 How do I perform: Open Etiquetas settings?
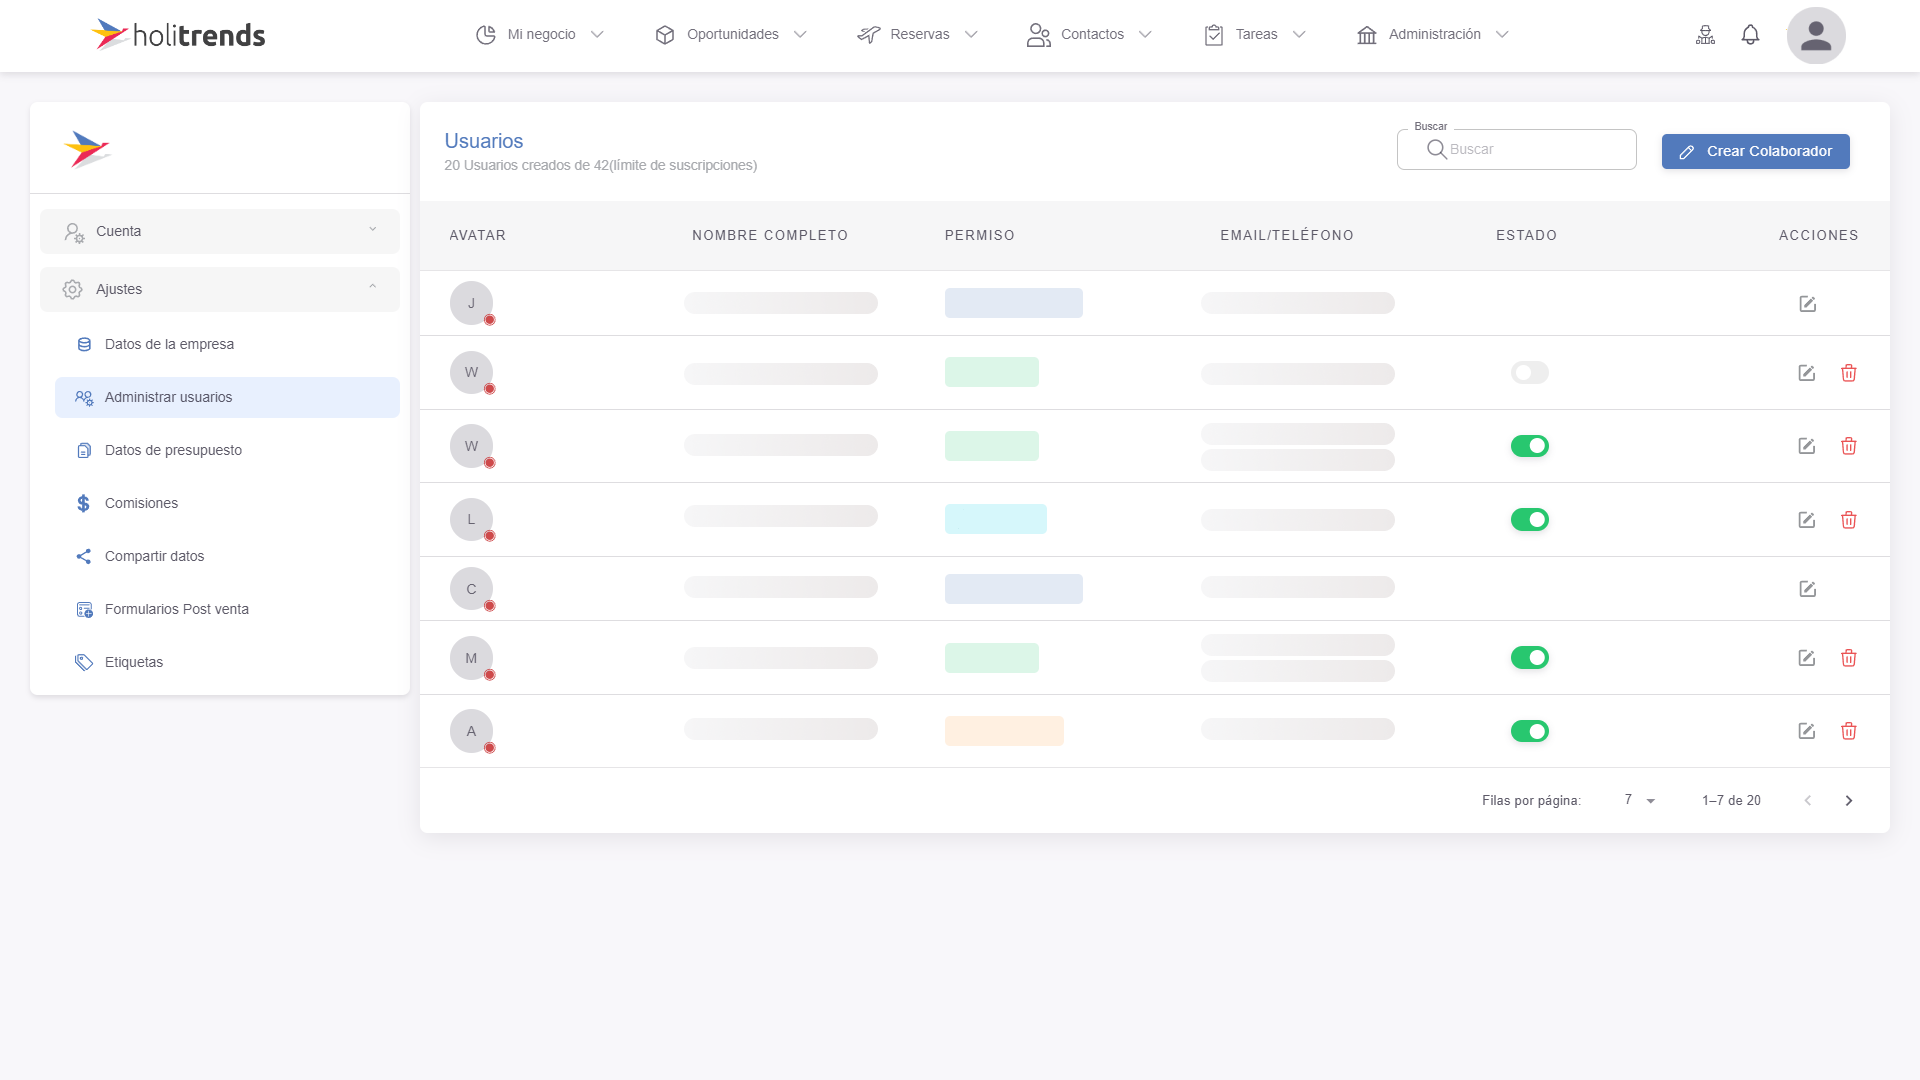(x=227, y=662)
